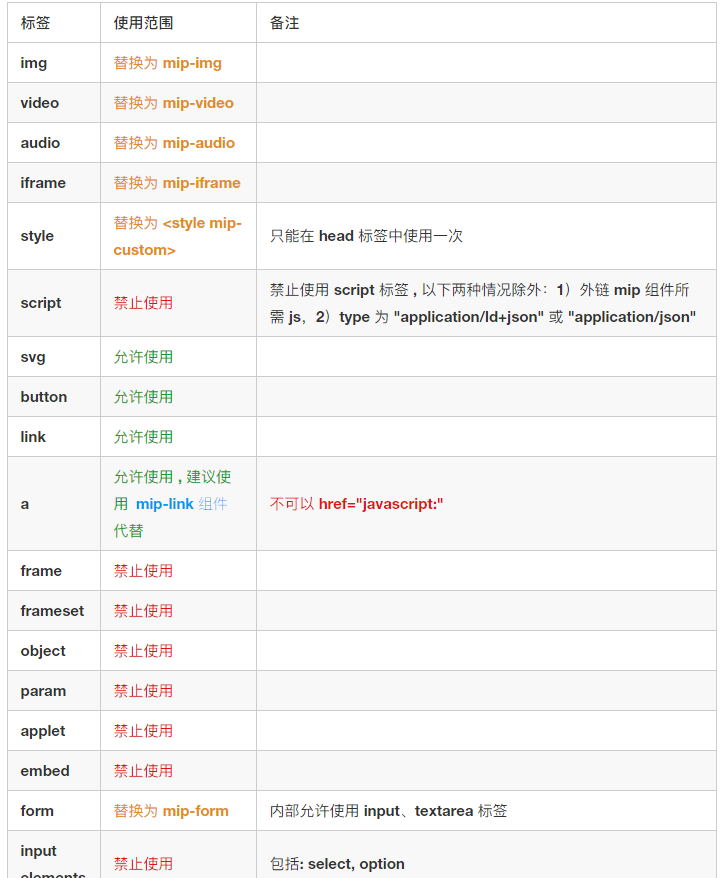Click the 备注 column header
Image resolution: width=722 pixels, height=878 pixels.
pos(284,23)
